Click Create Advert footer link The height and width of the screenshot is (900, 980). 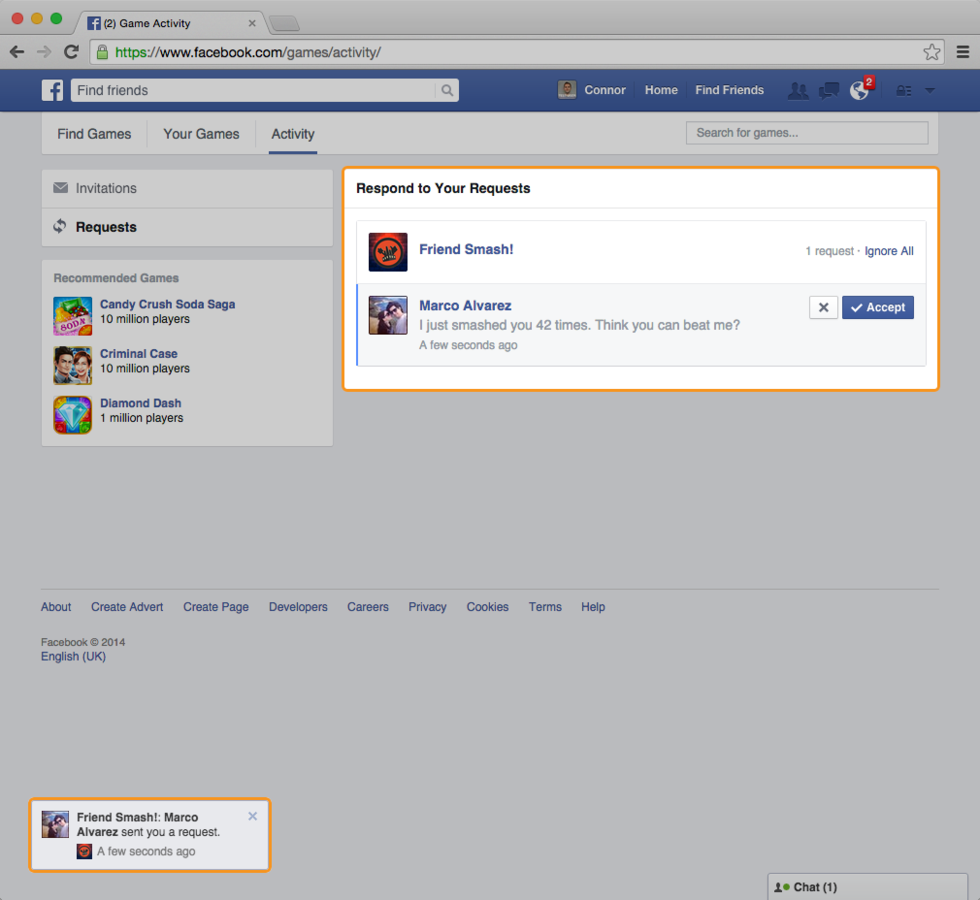(x=127, y=607)
